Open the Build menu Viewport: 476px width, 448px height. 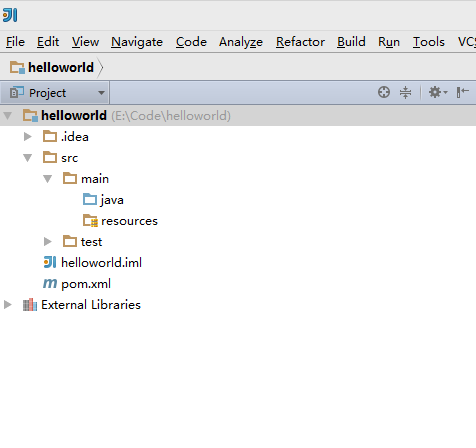[351, 42]
